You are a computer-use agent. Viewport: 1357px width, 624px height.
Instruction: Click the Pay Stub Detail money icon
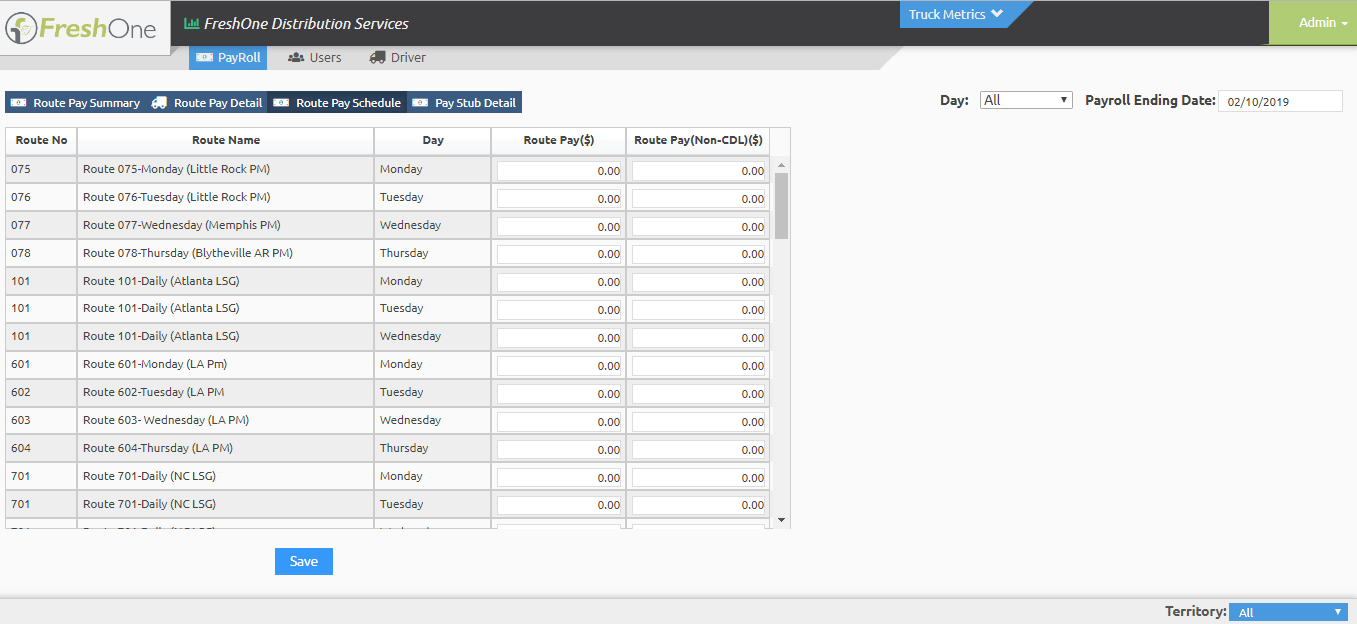[420, 103]
